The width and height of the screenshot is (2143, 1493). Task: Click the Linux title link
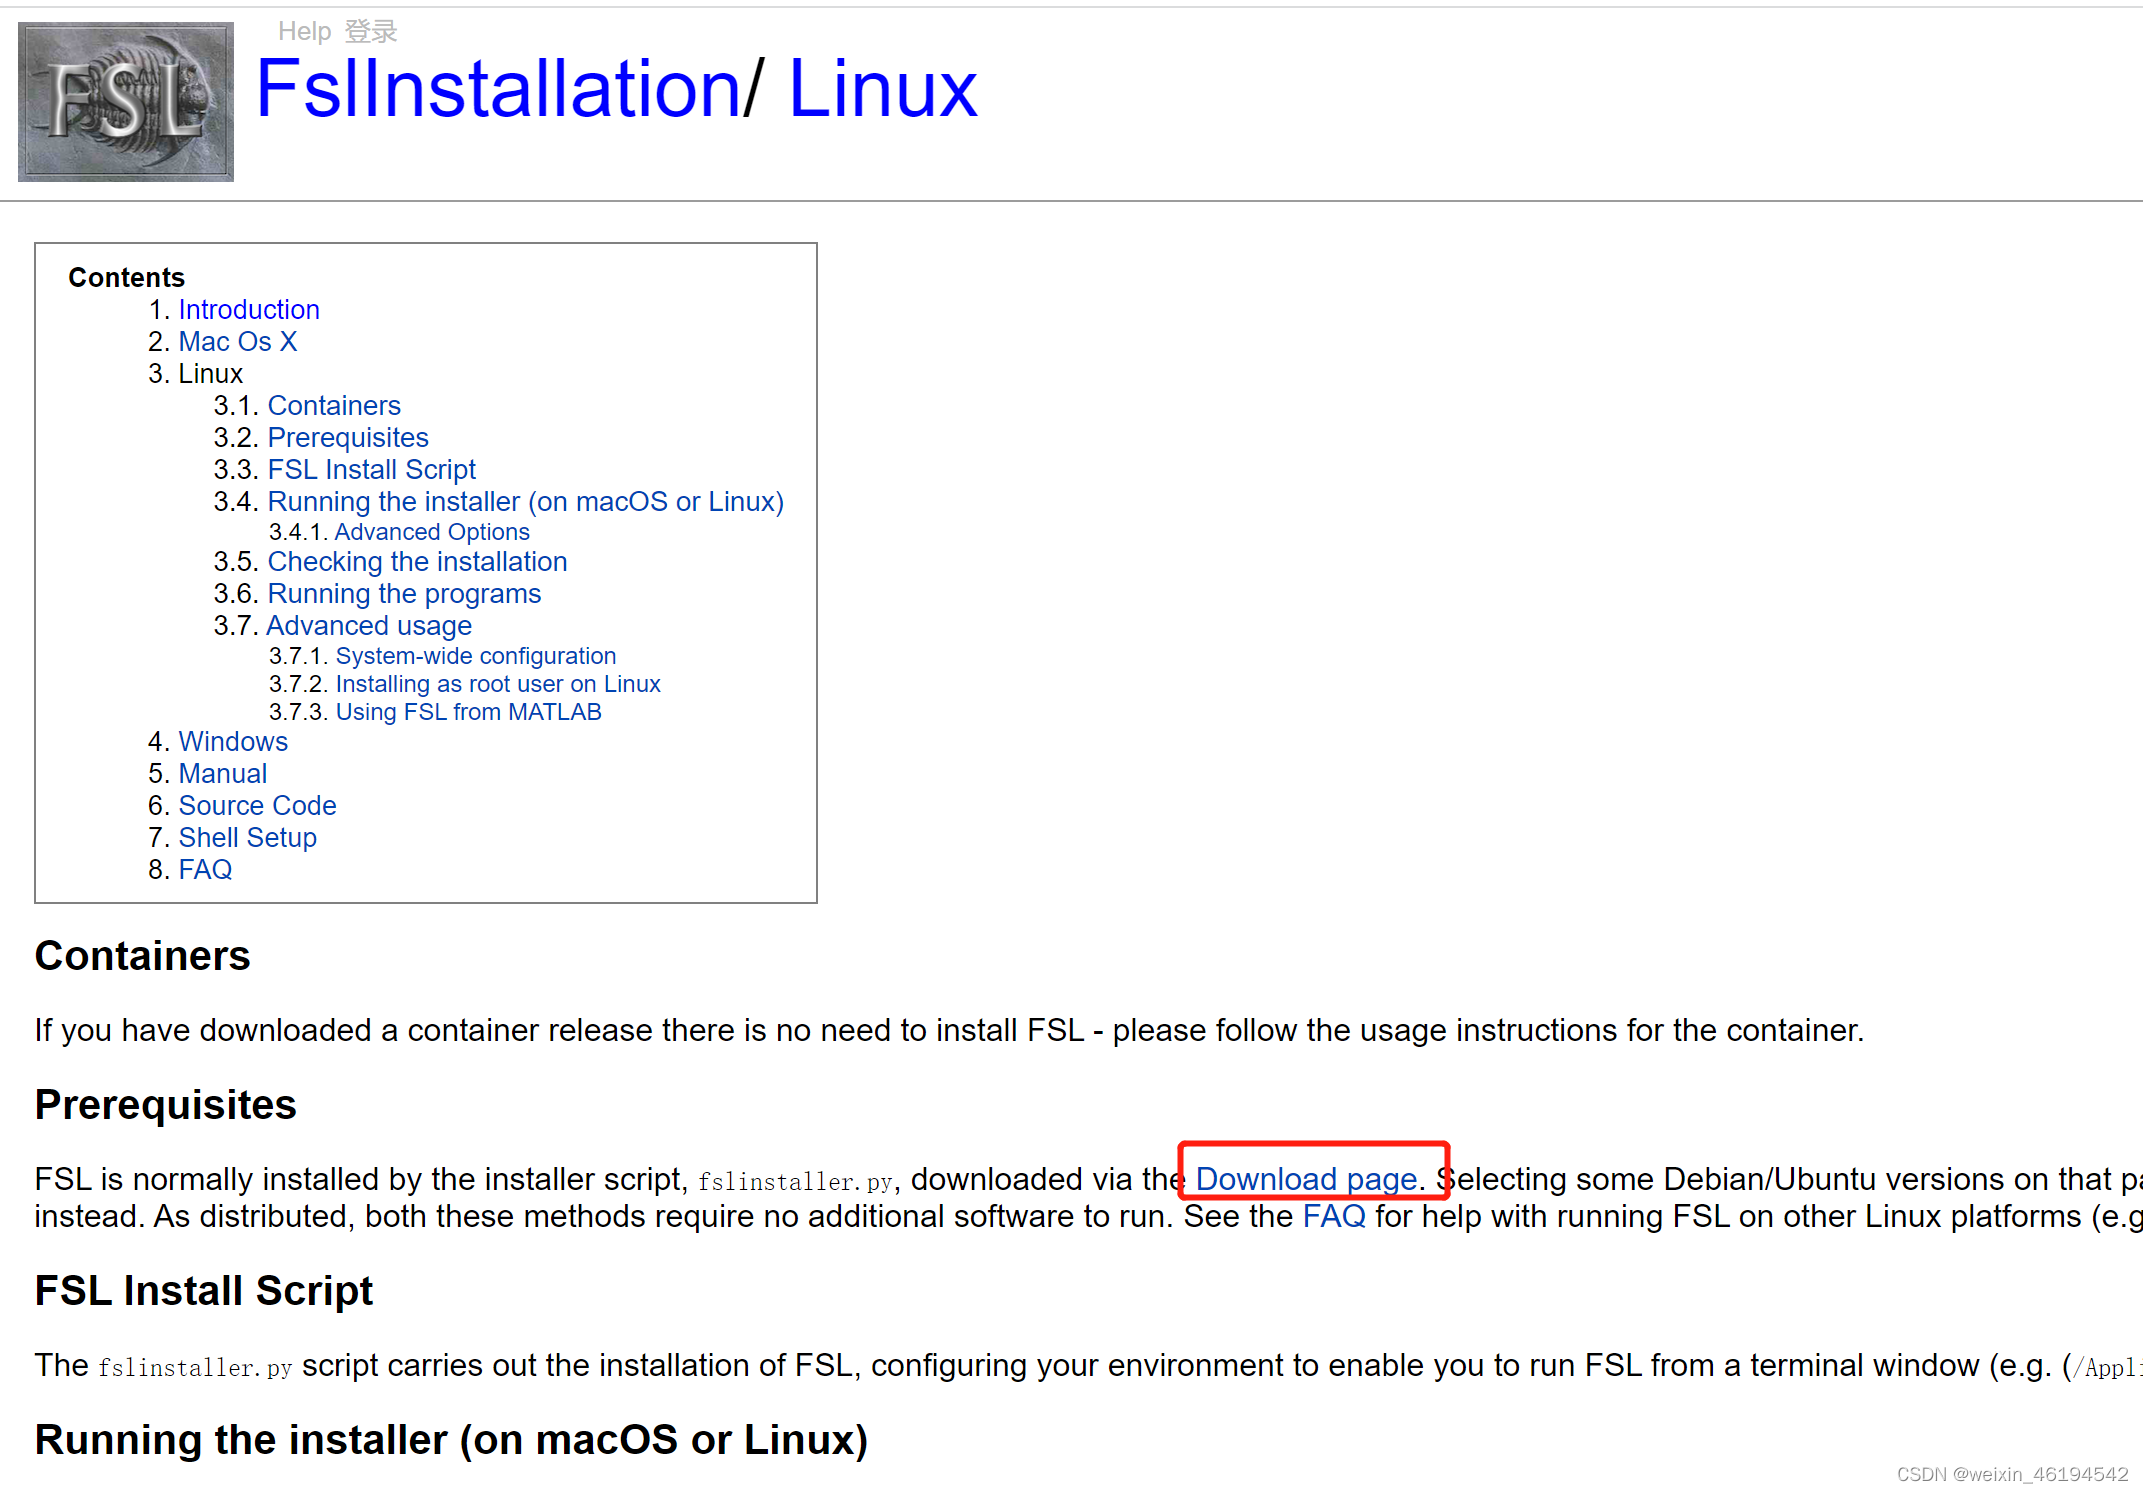point(882,89)
